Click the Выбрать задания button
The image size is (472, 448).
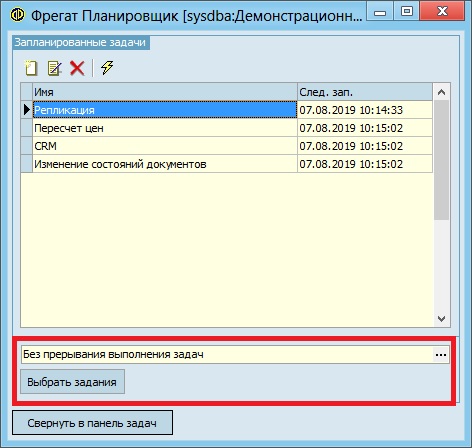tap(72, 382)
